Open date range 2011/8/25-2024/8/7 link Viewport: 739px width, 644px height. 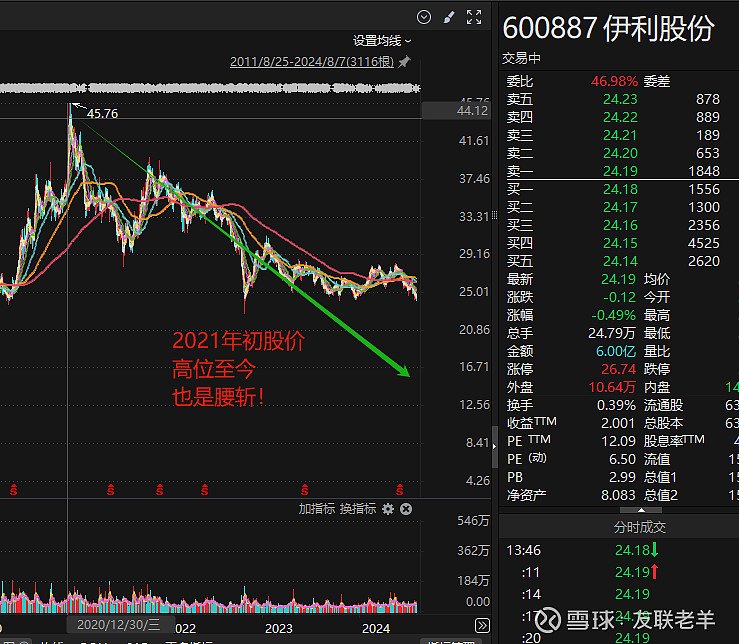tap(312, 62)
